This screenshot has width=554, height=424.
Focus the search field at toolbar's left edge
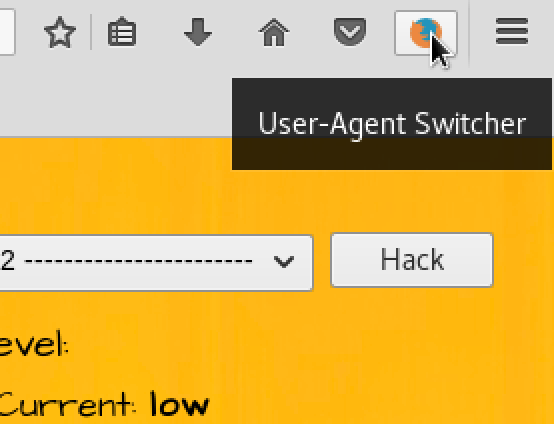(x=7, y=32)
